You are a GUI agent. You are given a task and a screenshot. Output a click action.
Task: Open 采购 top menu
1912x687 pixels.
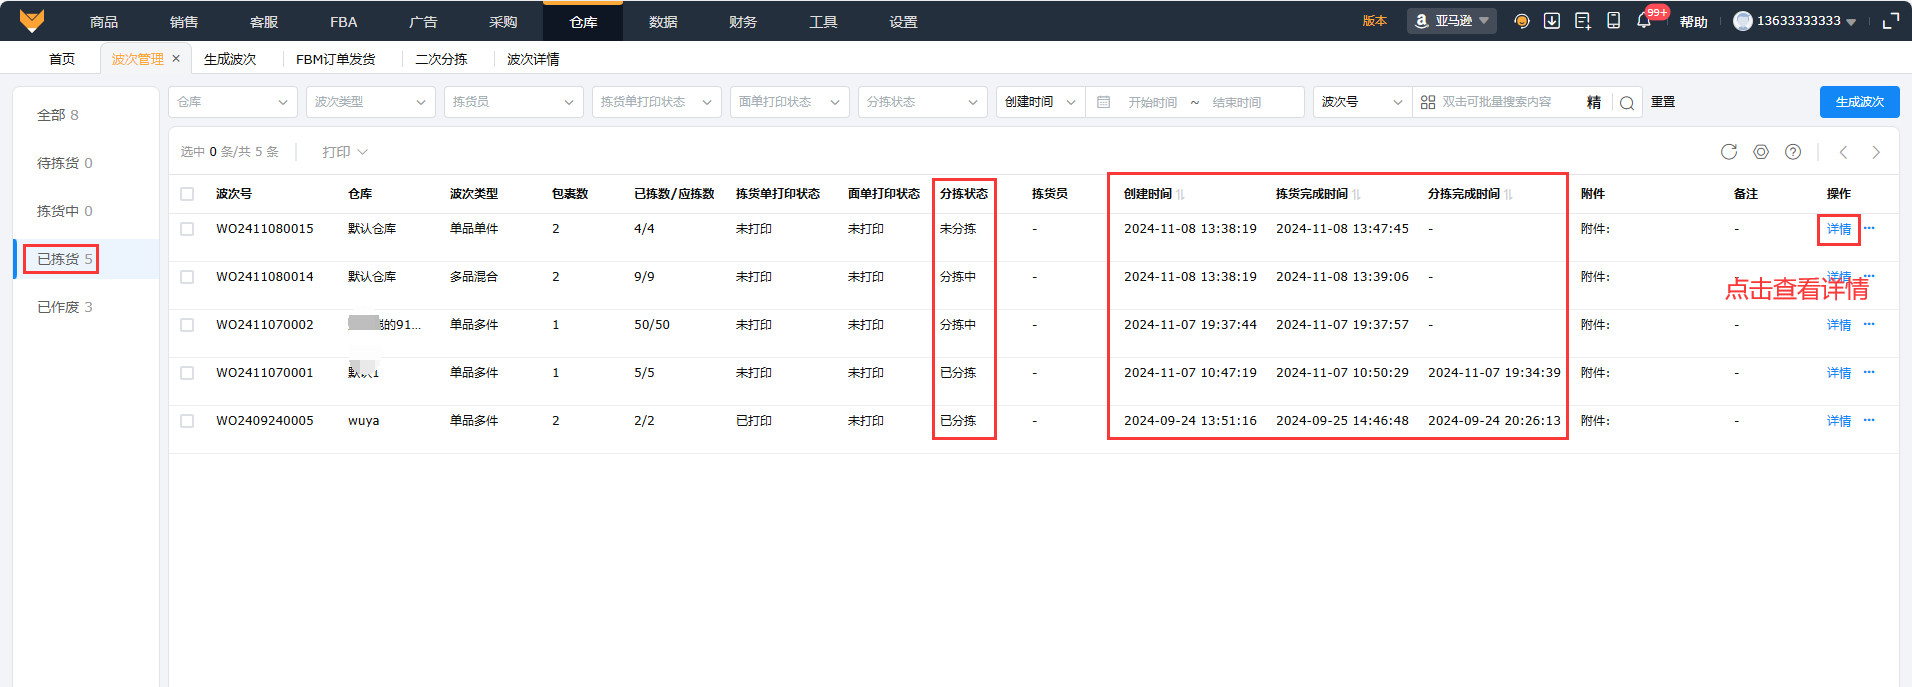[x=503, y=22]
